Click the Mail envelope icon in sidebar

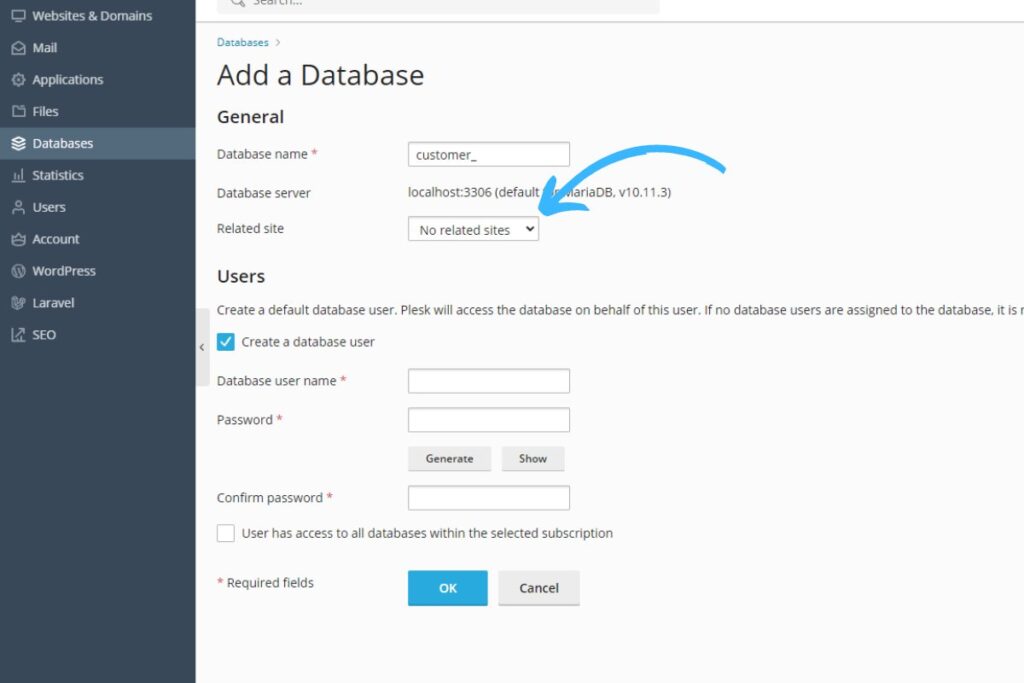[18, 48]
